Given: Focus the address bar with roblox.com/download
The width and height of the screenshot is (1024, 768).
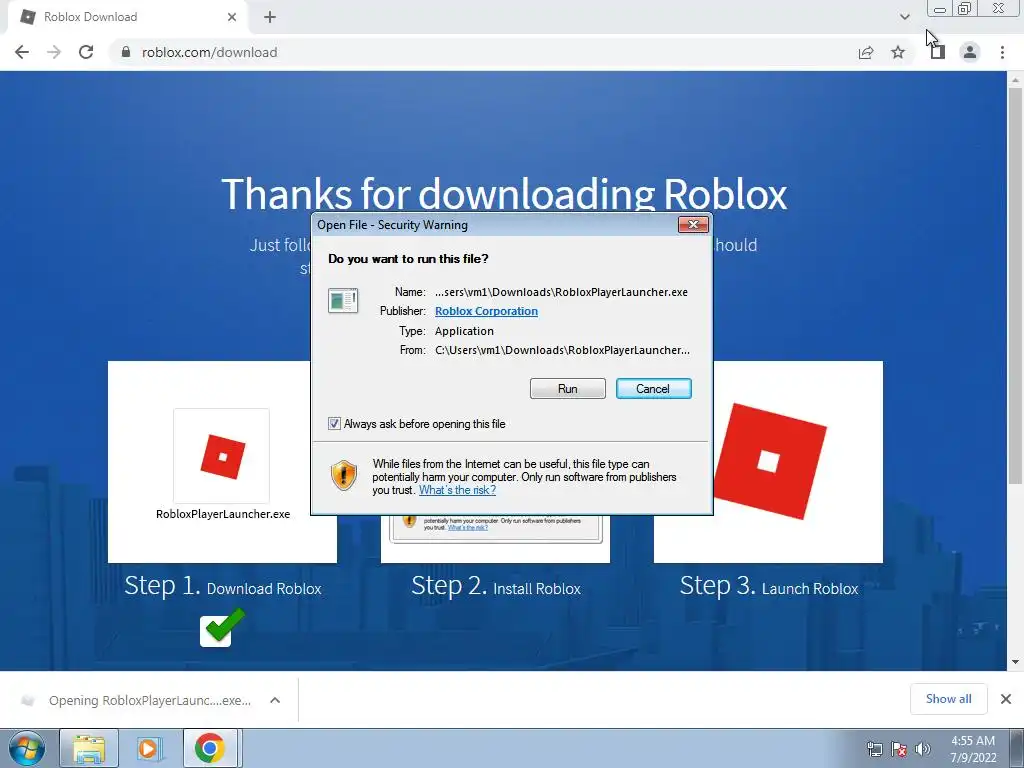Looking at the screenshot, I should 483,52.
